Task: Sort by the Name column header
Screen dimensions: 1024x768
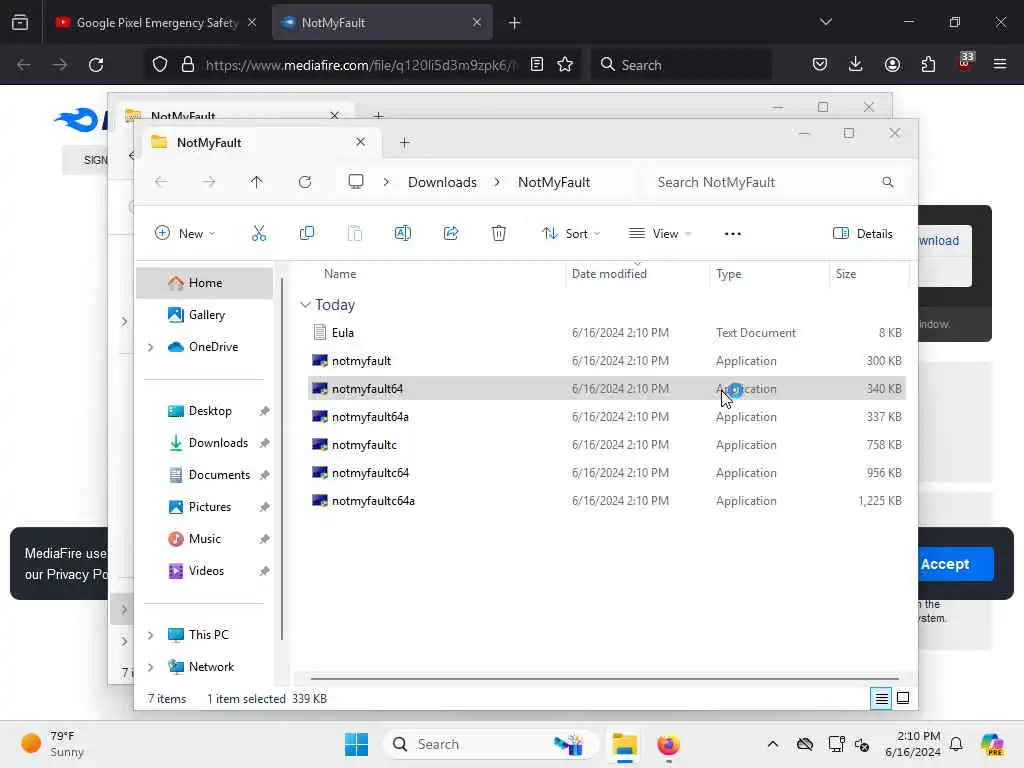Action: 340,274
